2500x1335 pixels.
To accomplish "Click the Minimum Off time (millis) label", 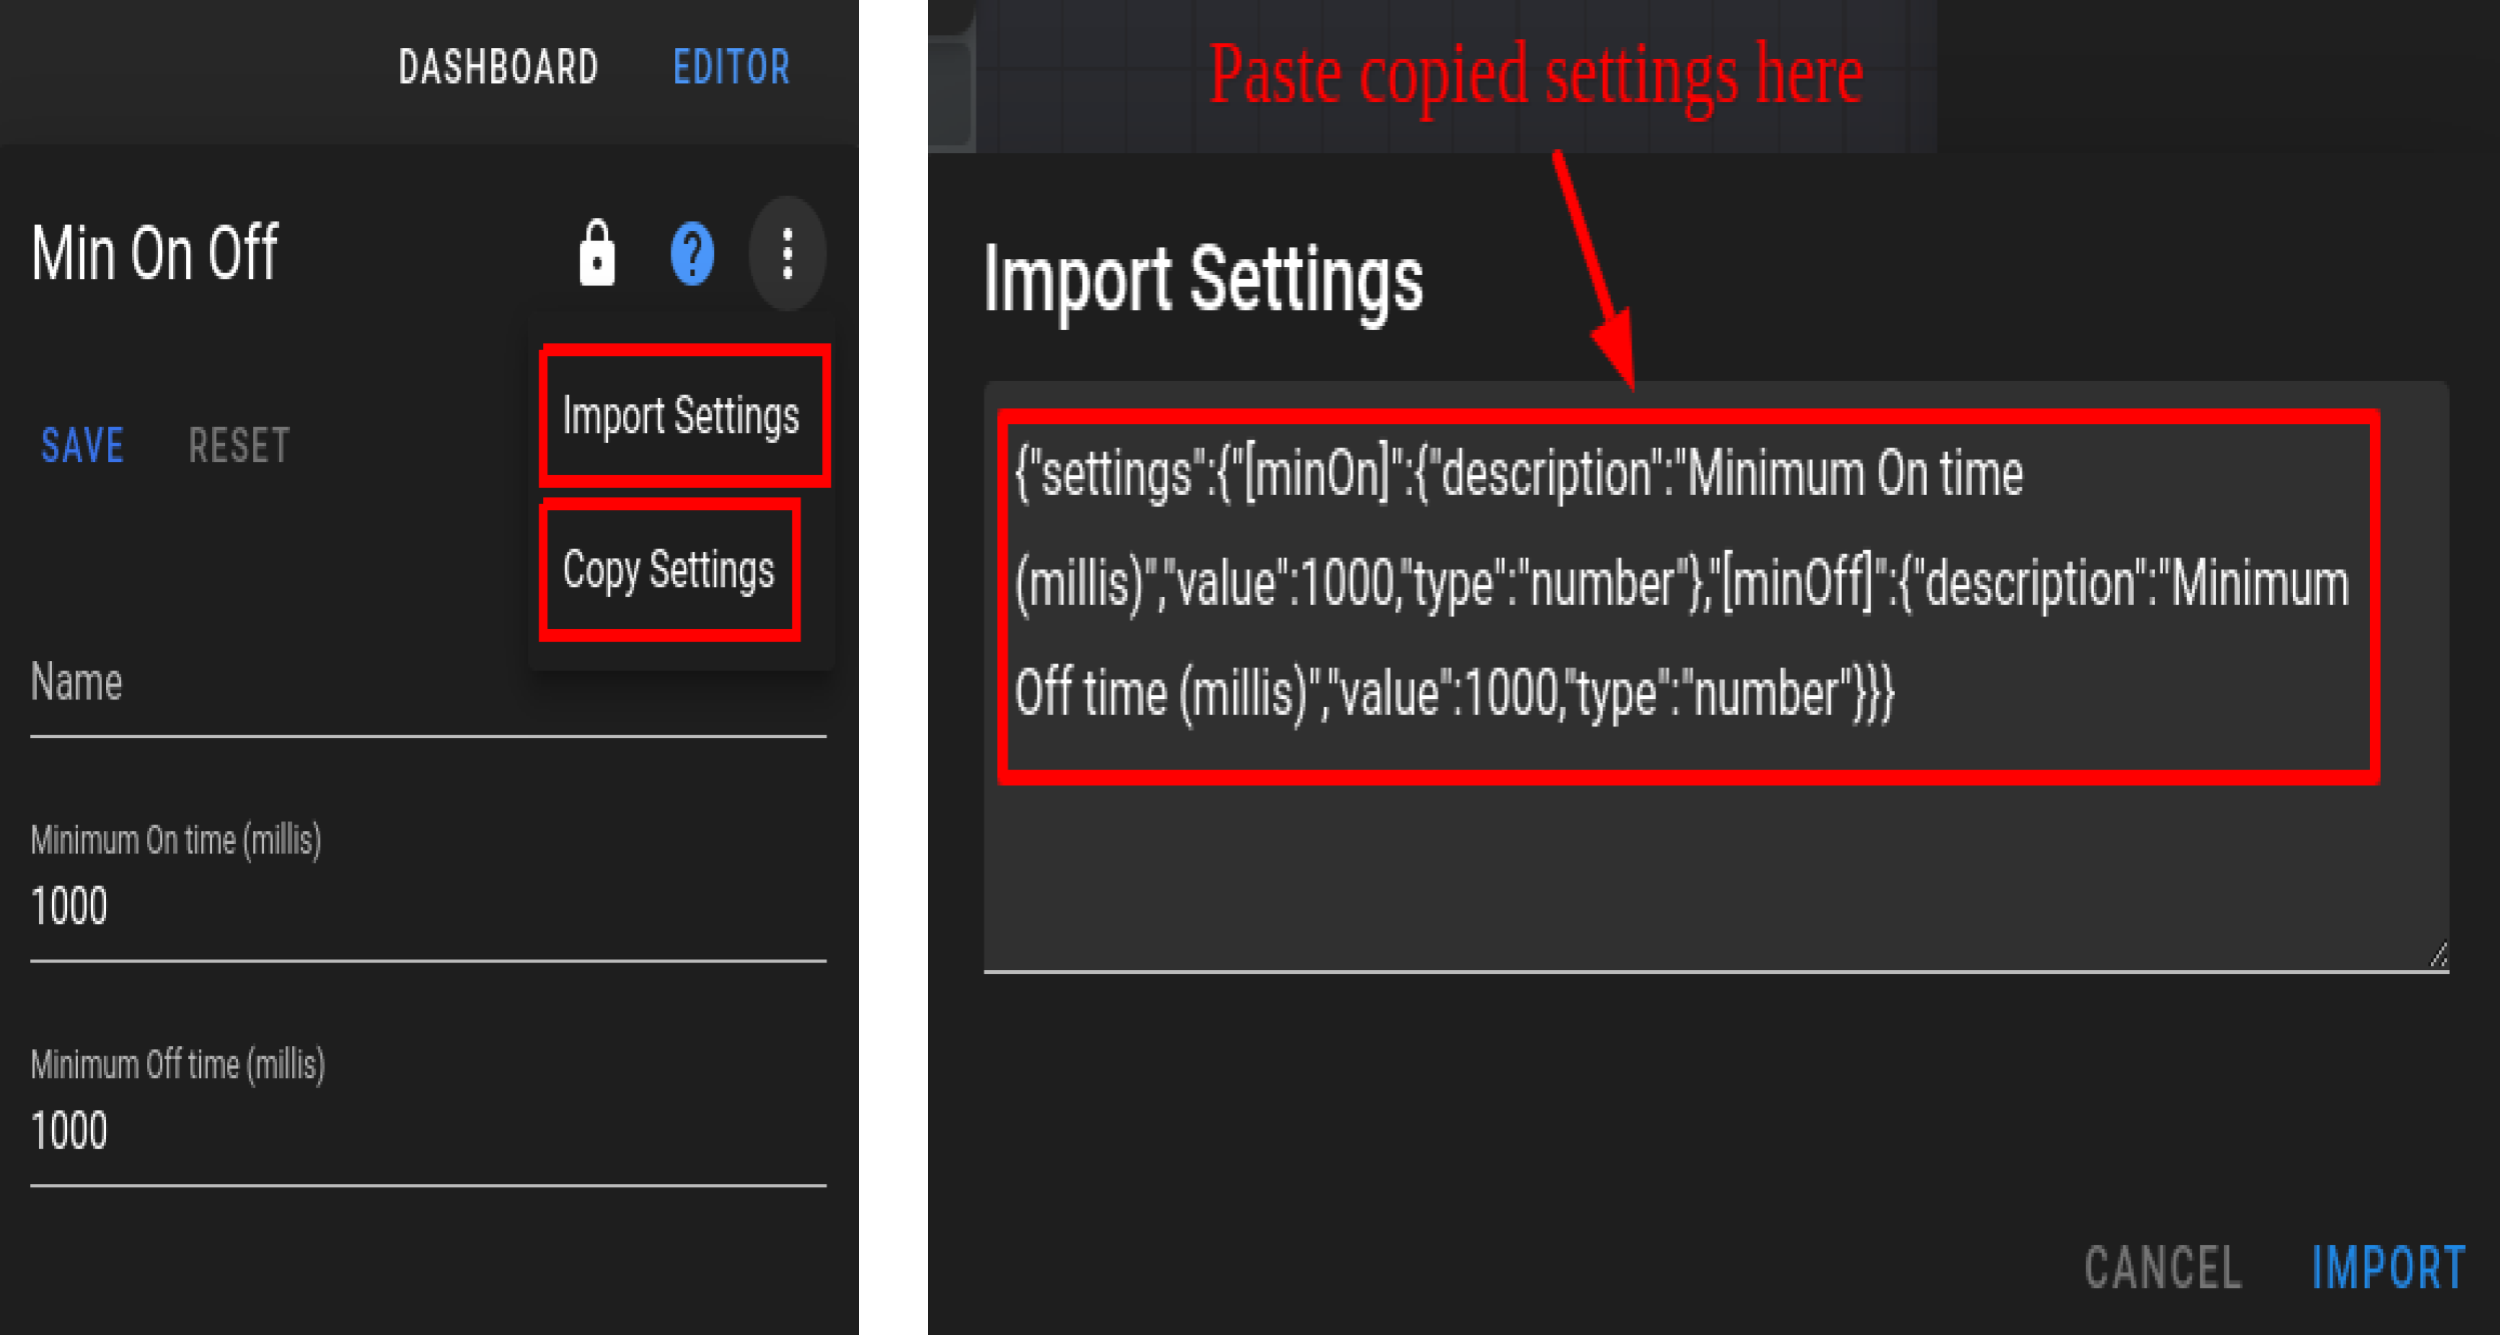I will [178, 1065].
